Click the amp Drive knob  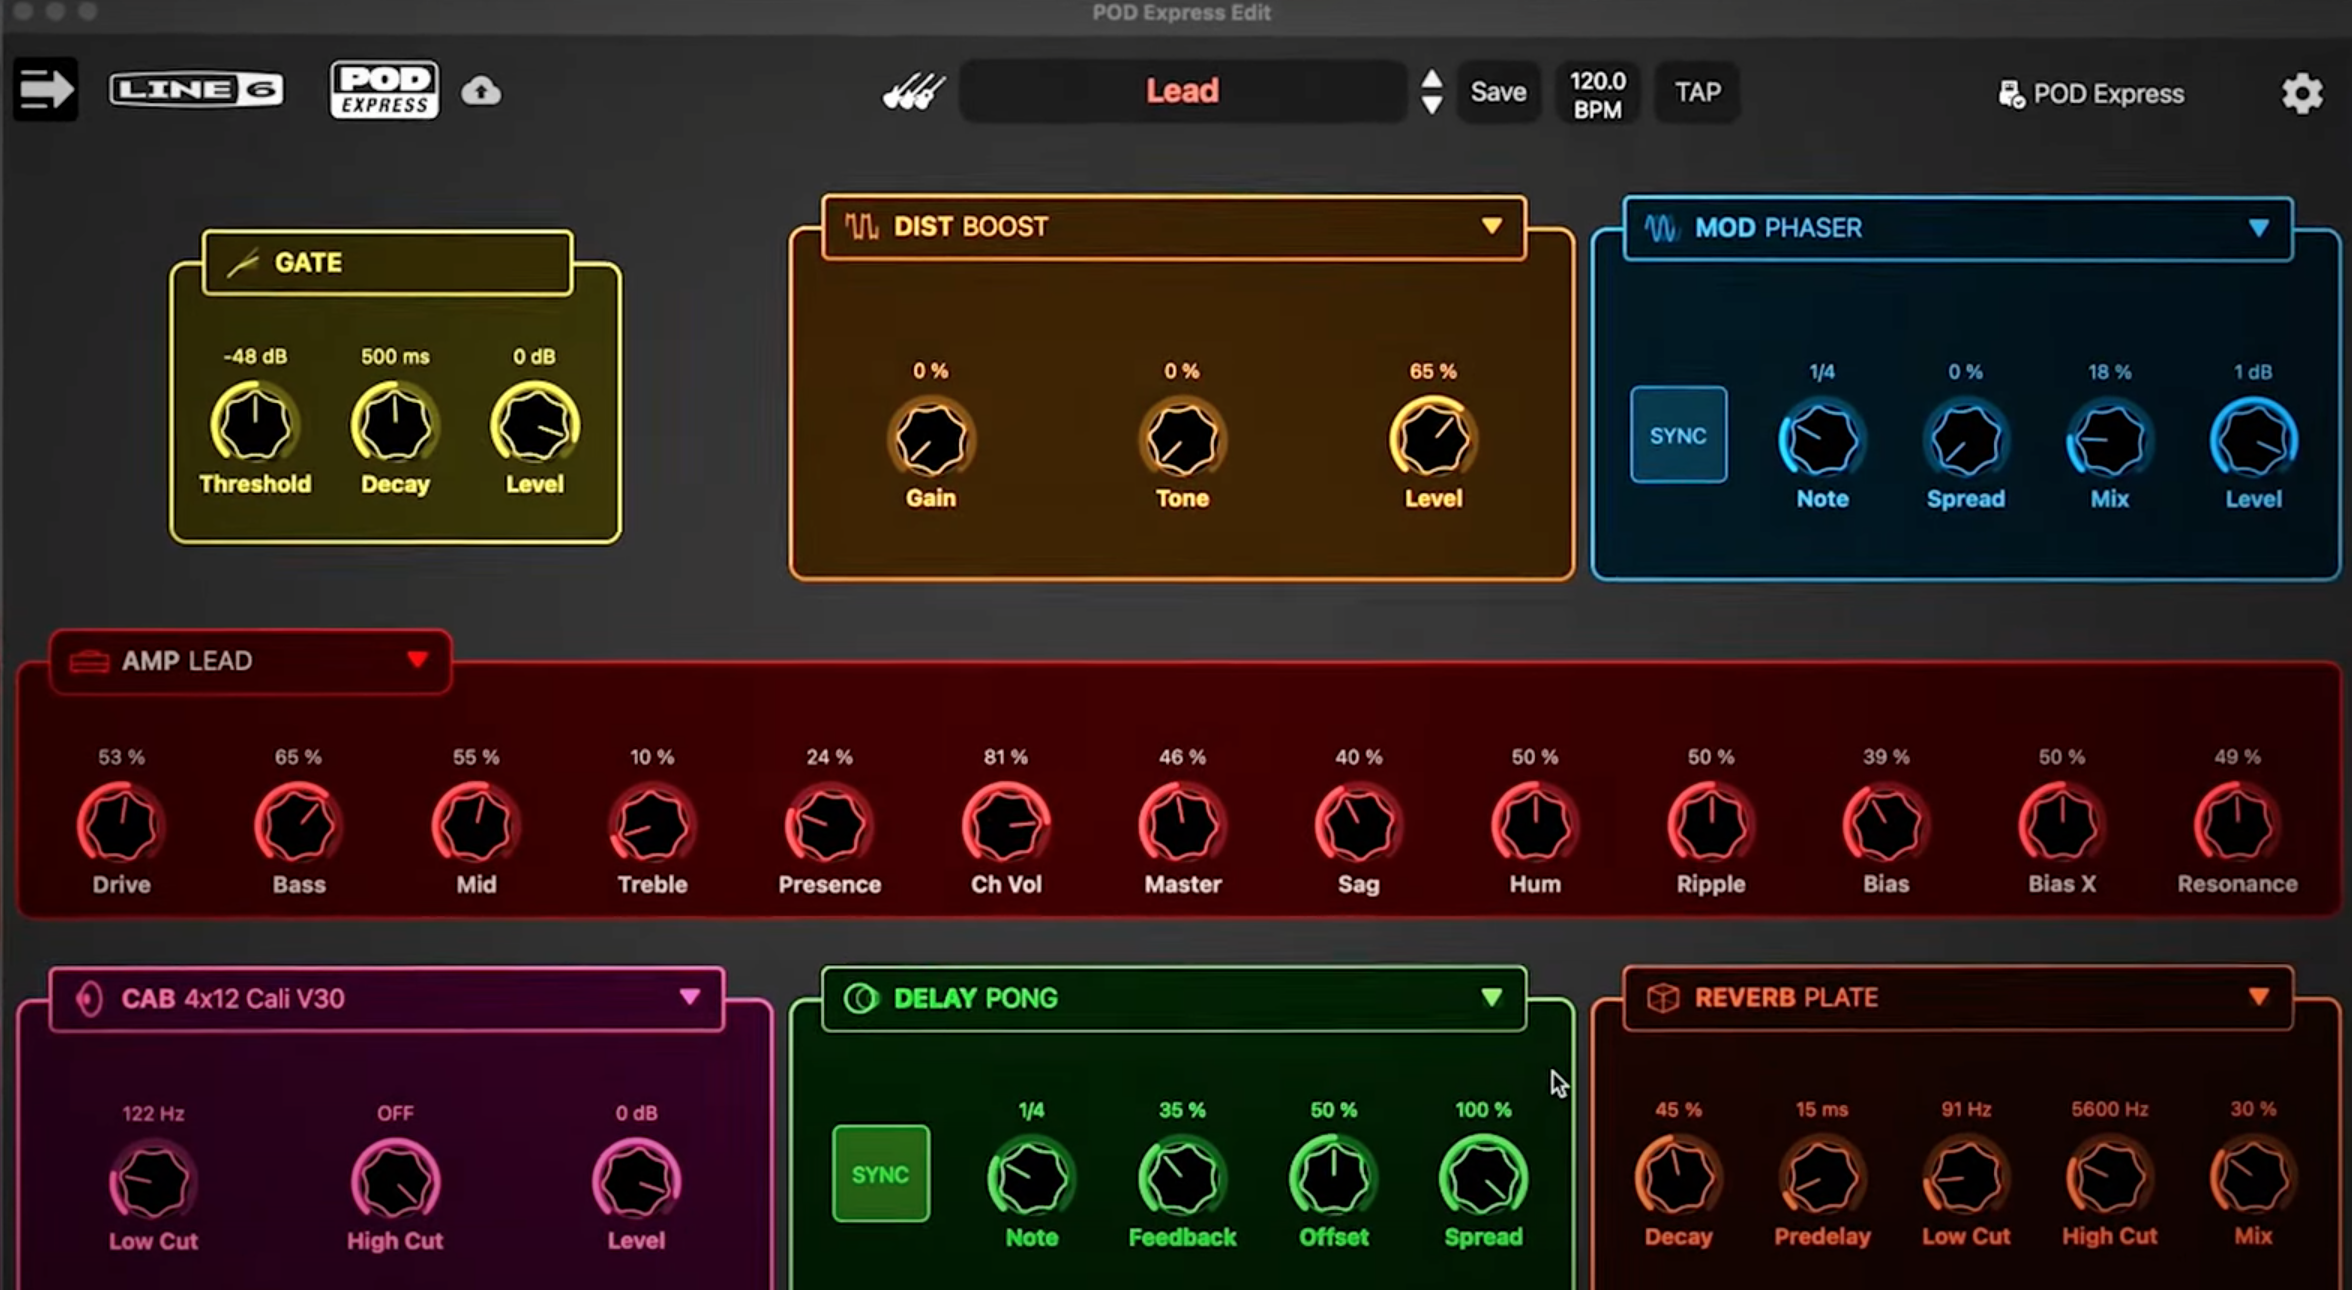click(x=121, y=825)
